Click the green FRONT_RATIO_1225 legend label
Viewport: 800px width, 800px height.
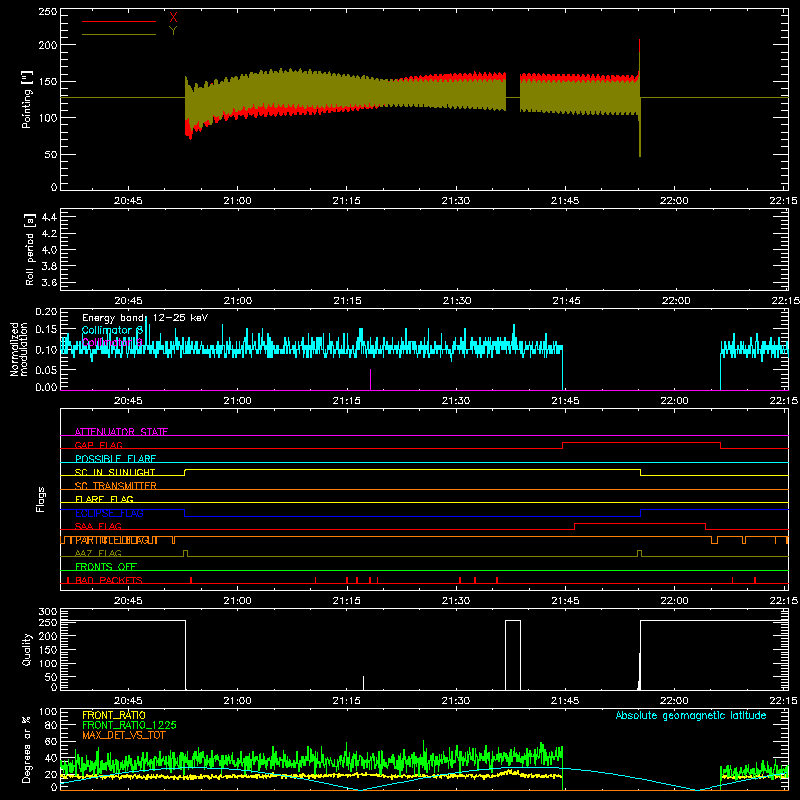click(x=130, y=725)
